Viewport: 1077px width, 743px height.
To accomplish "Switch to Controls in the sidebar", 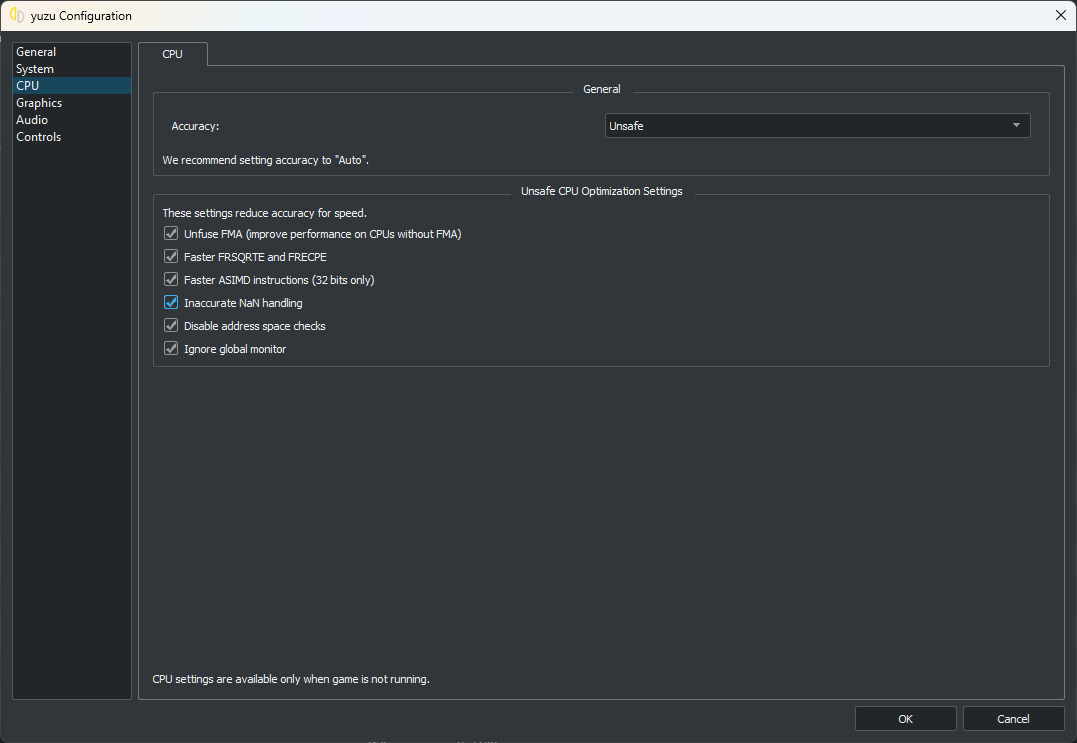I will (39, 137).
